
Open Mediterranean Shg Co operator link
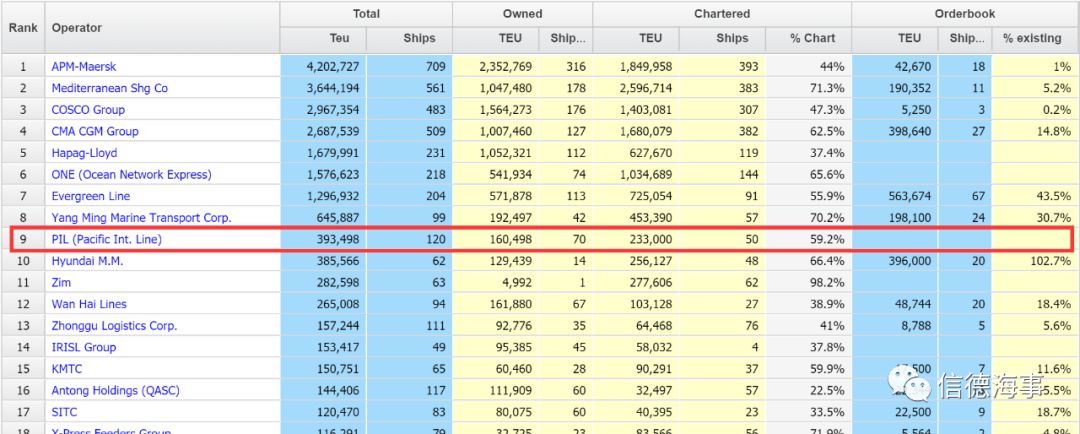[110, 88]
